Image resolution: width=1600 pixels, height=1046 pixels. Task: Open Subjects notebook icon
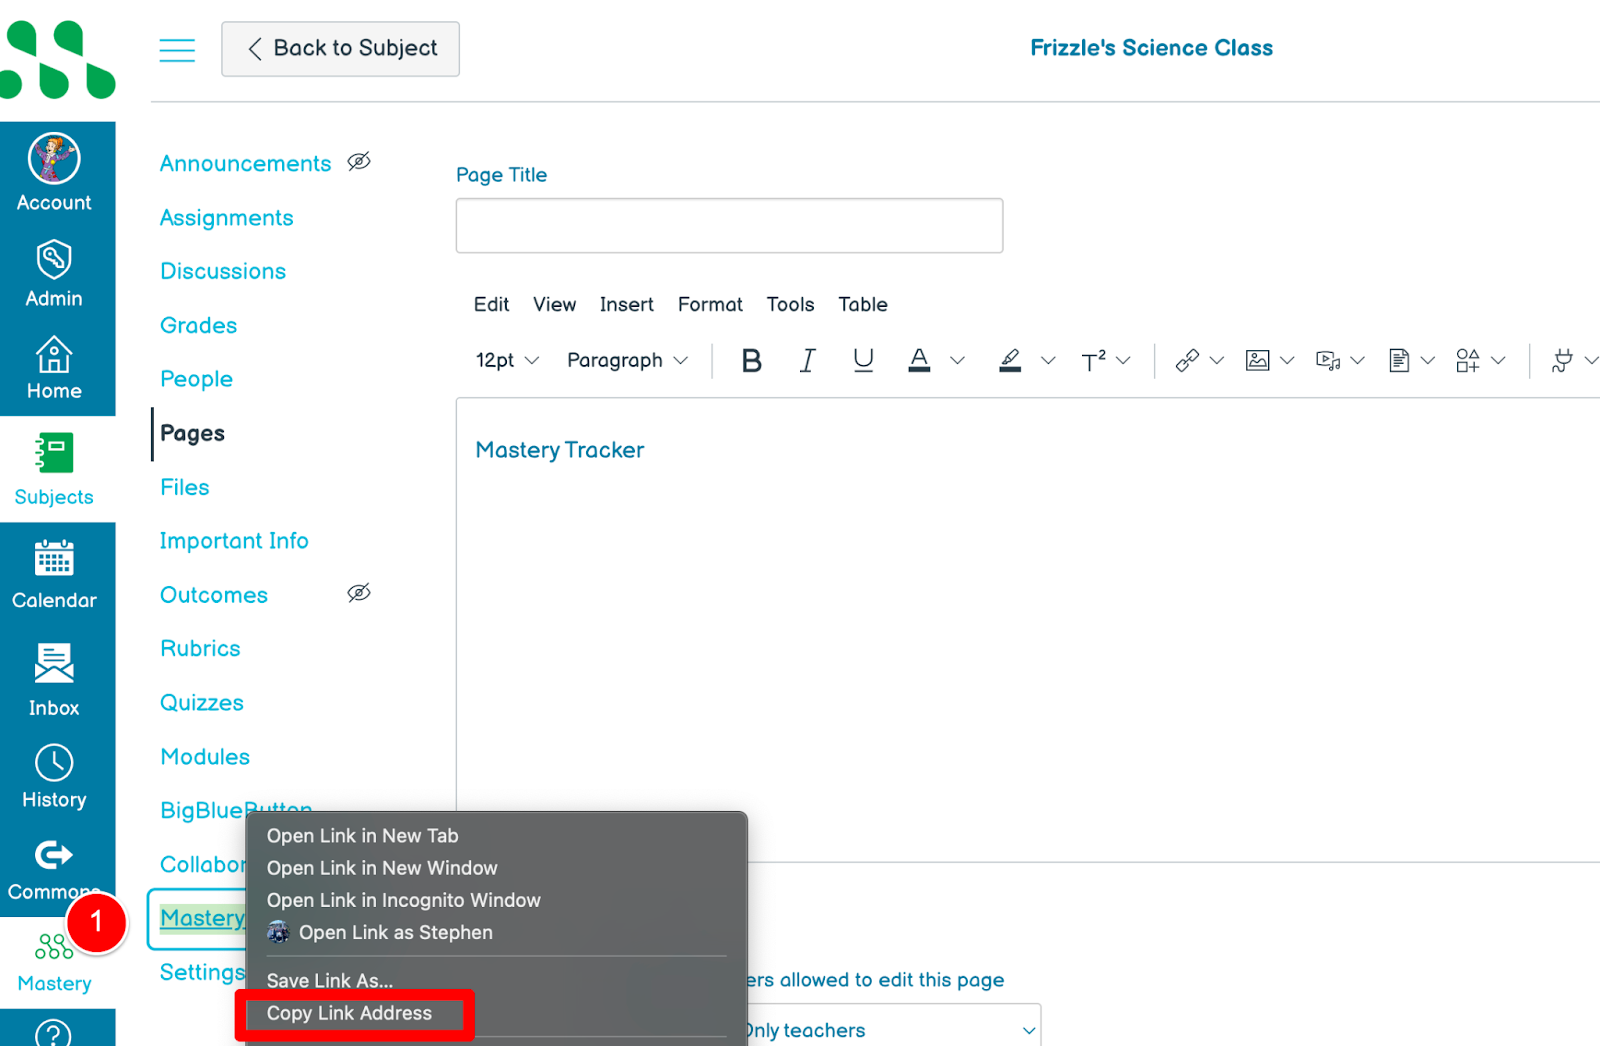(x=54, y=453)
